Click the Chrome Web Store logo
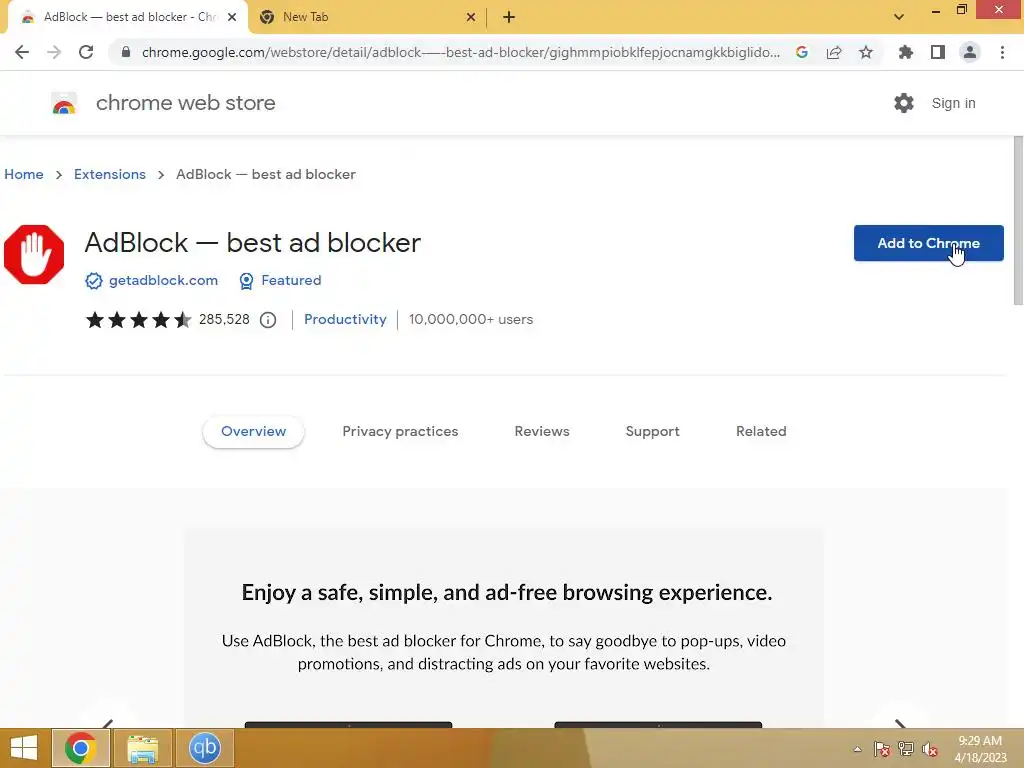Viewport: 1024px width, 768px height. [x=64, y=103]
